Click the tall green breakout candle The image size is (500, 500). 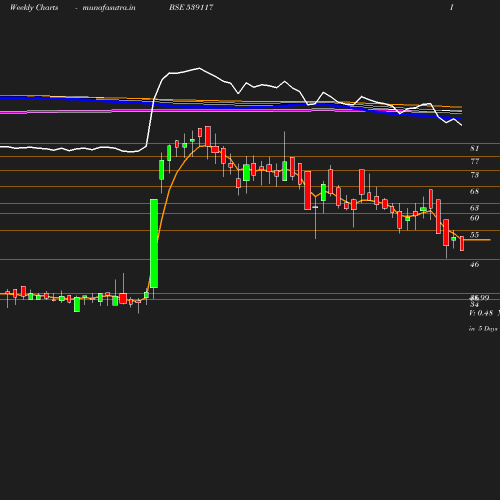(x=154, y=243)
